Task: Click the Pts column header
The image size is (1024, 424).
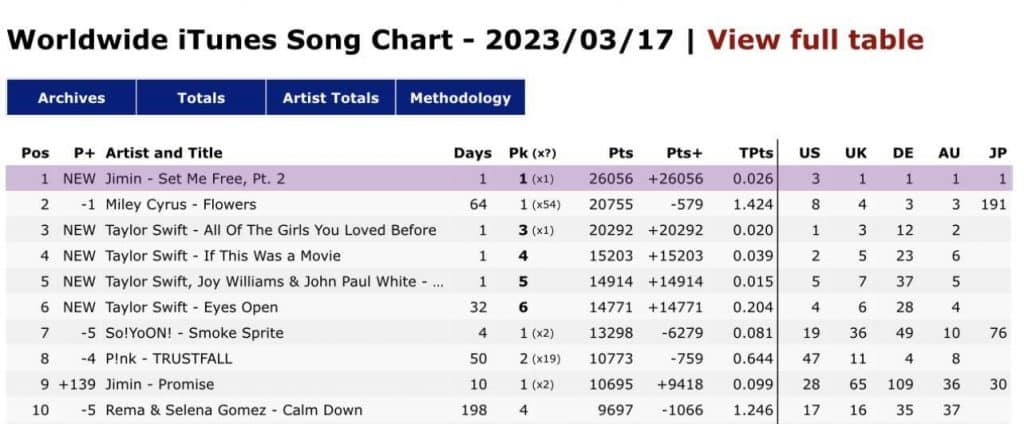Action: (x=620, y=153)
